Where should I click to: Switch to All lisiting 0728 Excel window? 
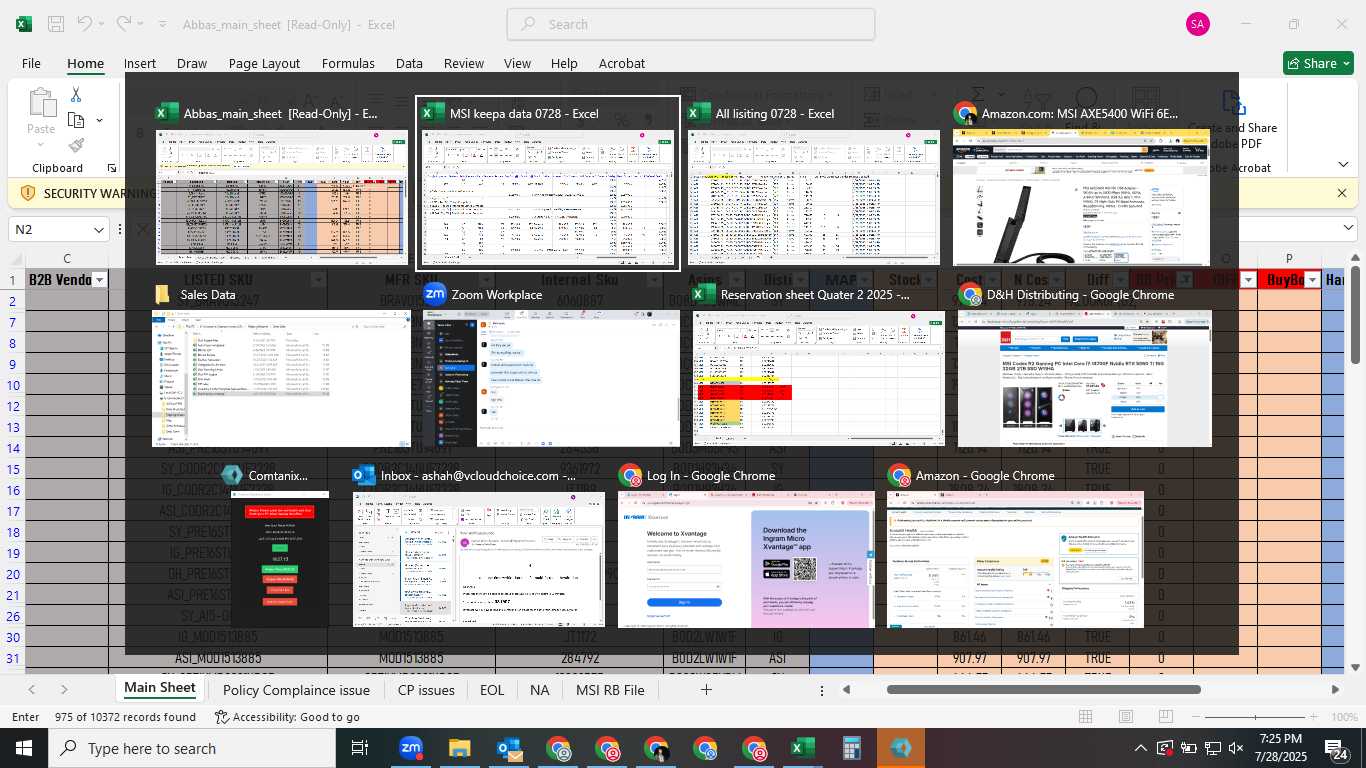[814, 183]
